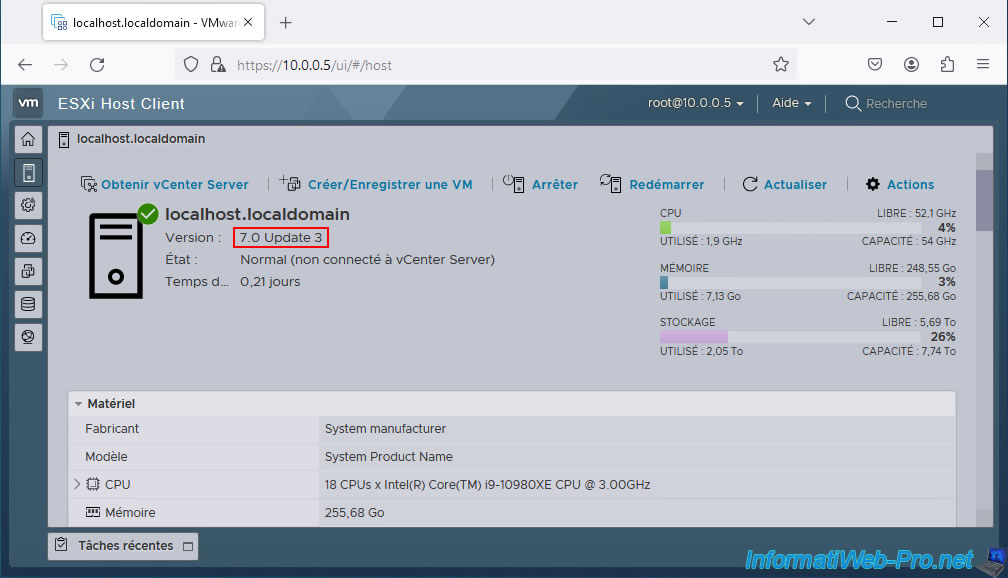The width and height of the screenshot is (1008, 578).
Task: Expand the CPU hardware row
Action: click(x=77, y=485)
